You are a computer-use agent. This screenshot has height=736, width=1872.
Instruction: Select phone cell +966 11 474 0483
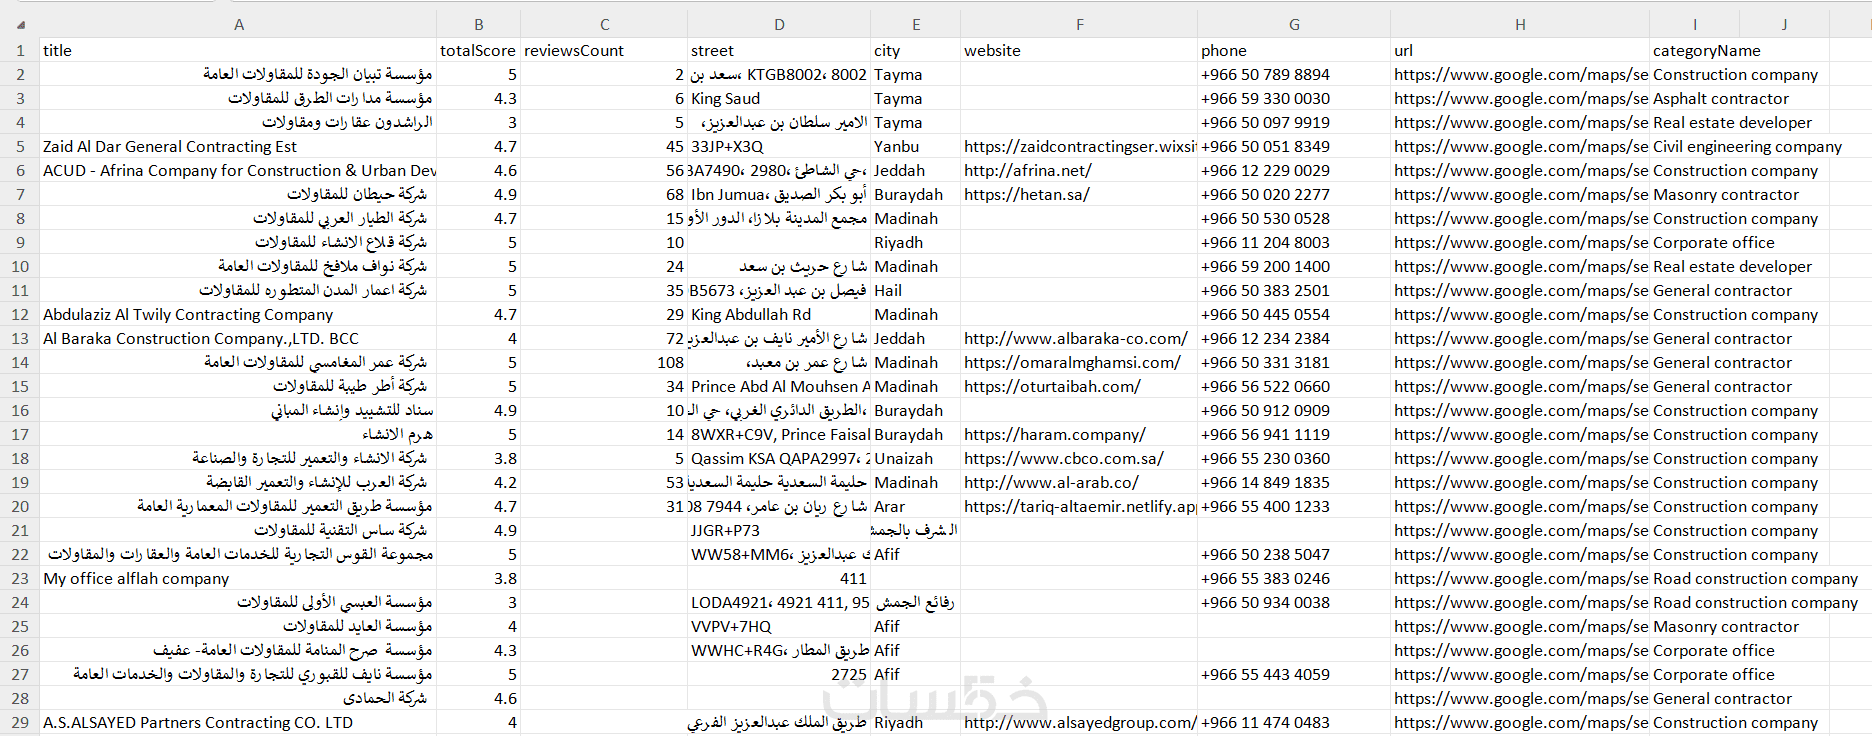tap(1294, 722)
